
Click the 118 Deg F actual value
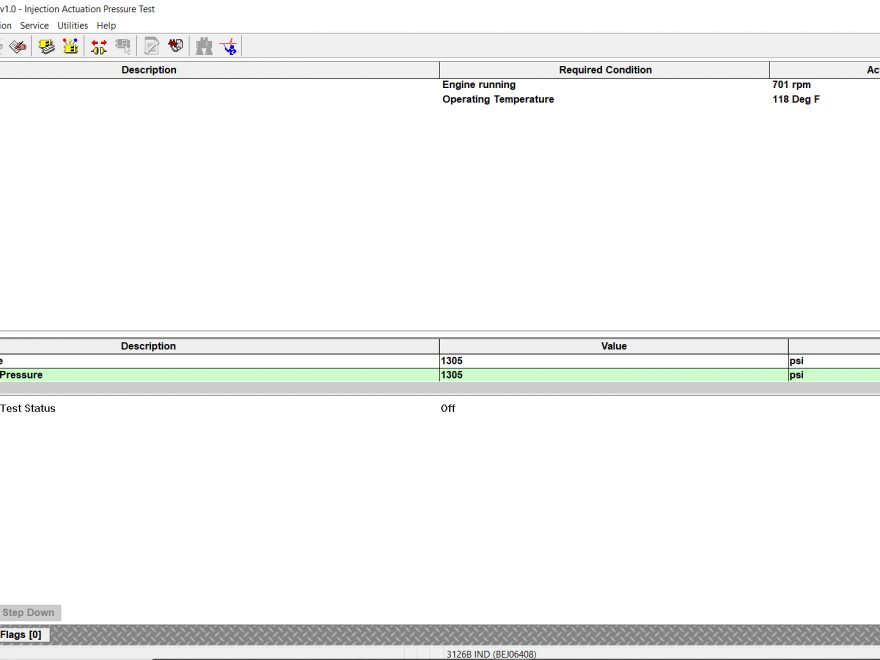click(796, 99)
